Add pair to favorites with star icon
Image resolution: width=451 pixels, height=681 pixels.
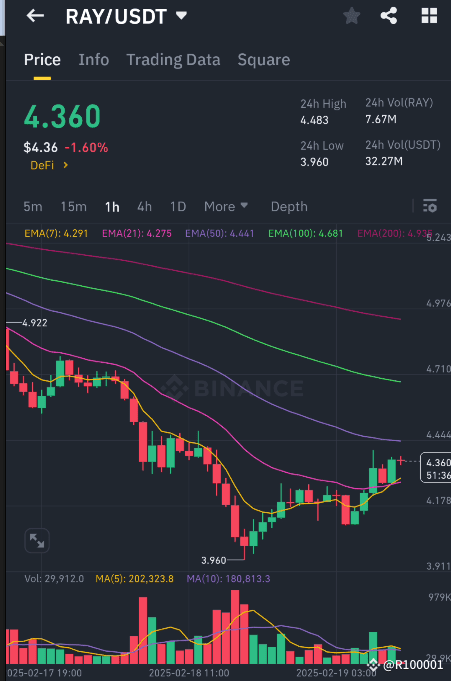tap(352, 16)
